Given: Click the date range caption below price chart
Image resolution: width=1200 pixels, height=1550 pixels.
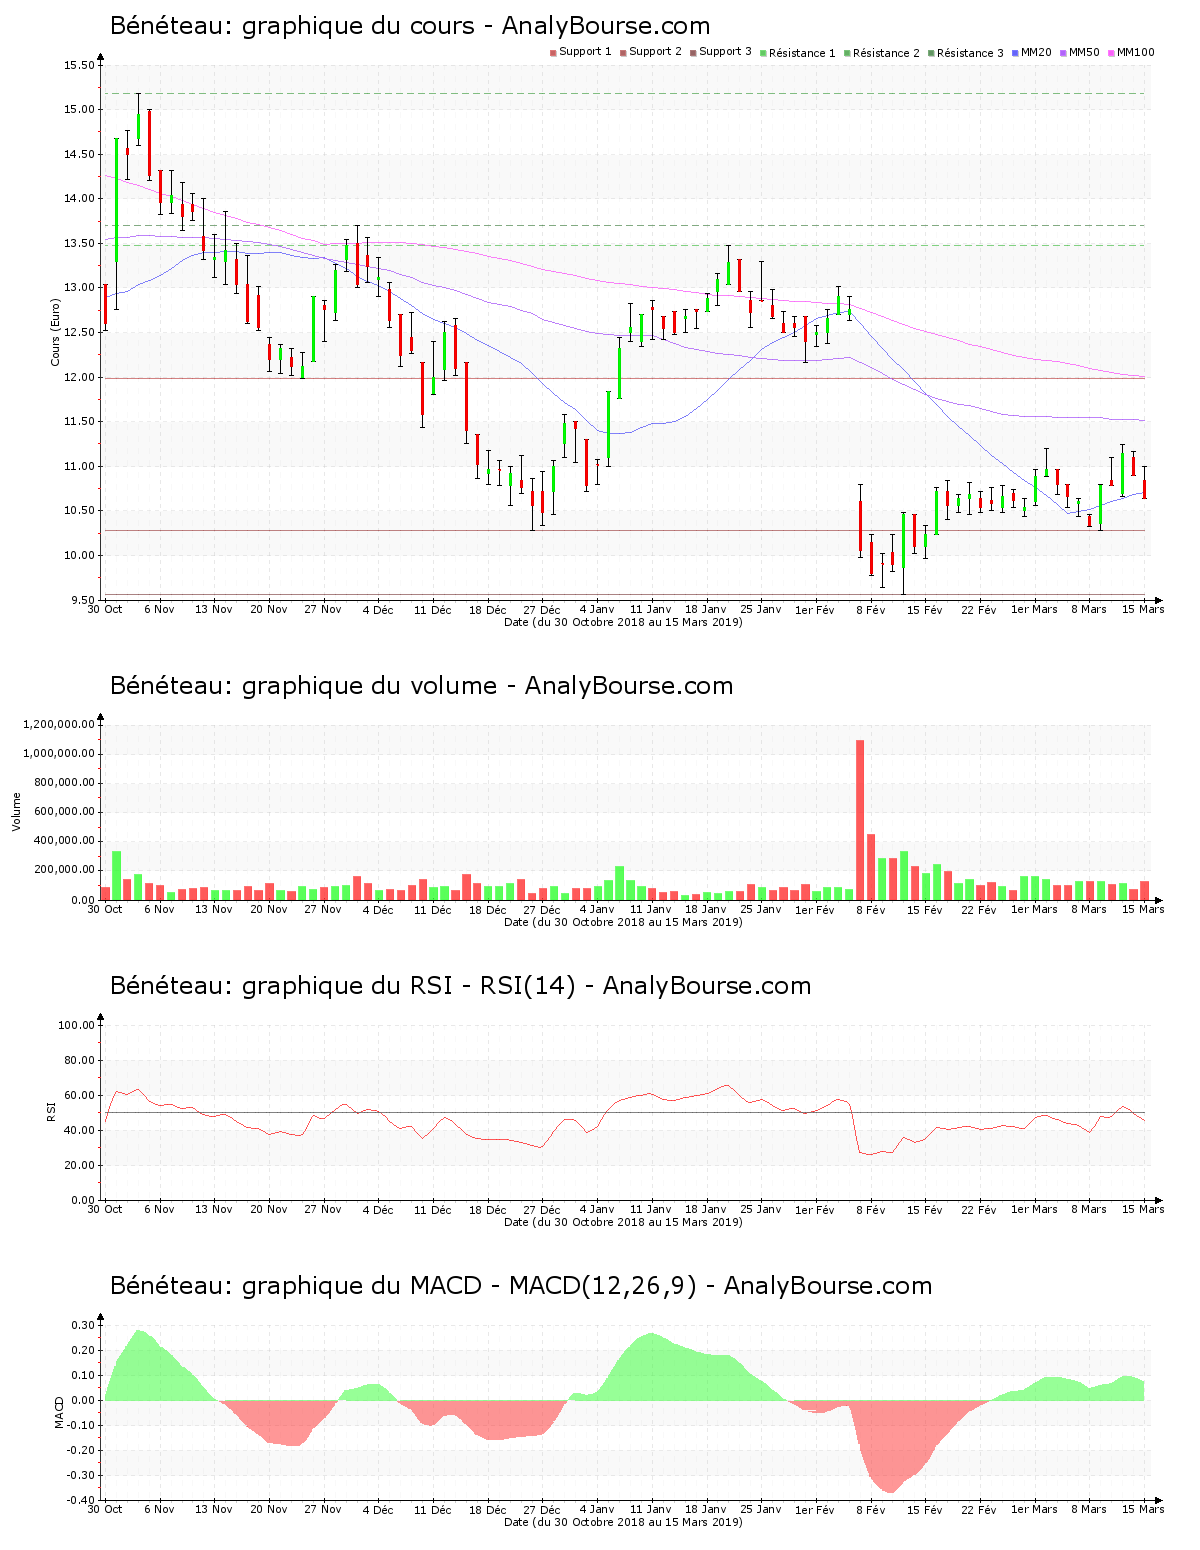Looking at the screenshot, I should pyautogui.click(x=623, y=622).
